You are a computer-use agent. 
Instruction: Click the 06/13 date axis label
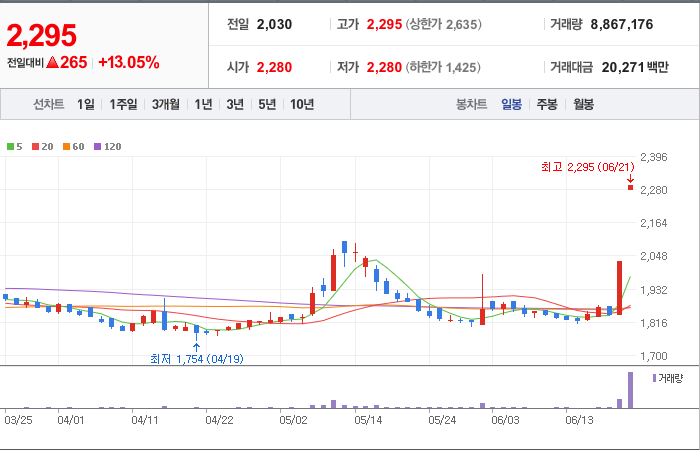point(579,421)
